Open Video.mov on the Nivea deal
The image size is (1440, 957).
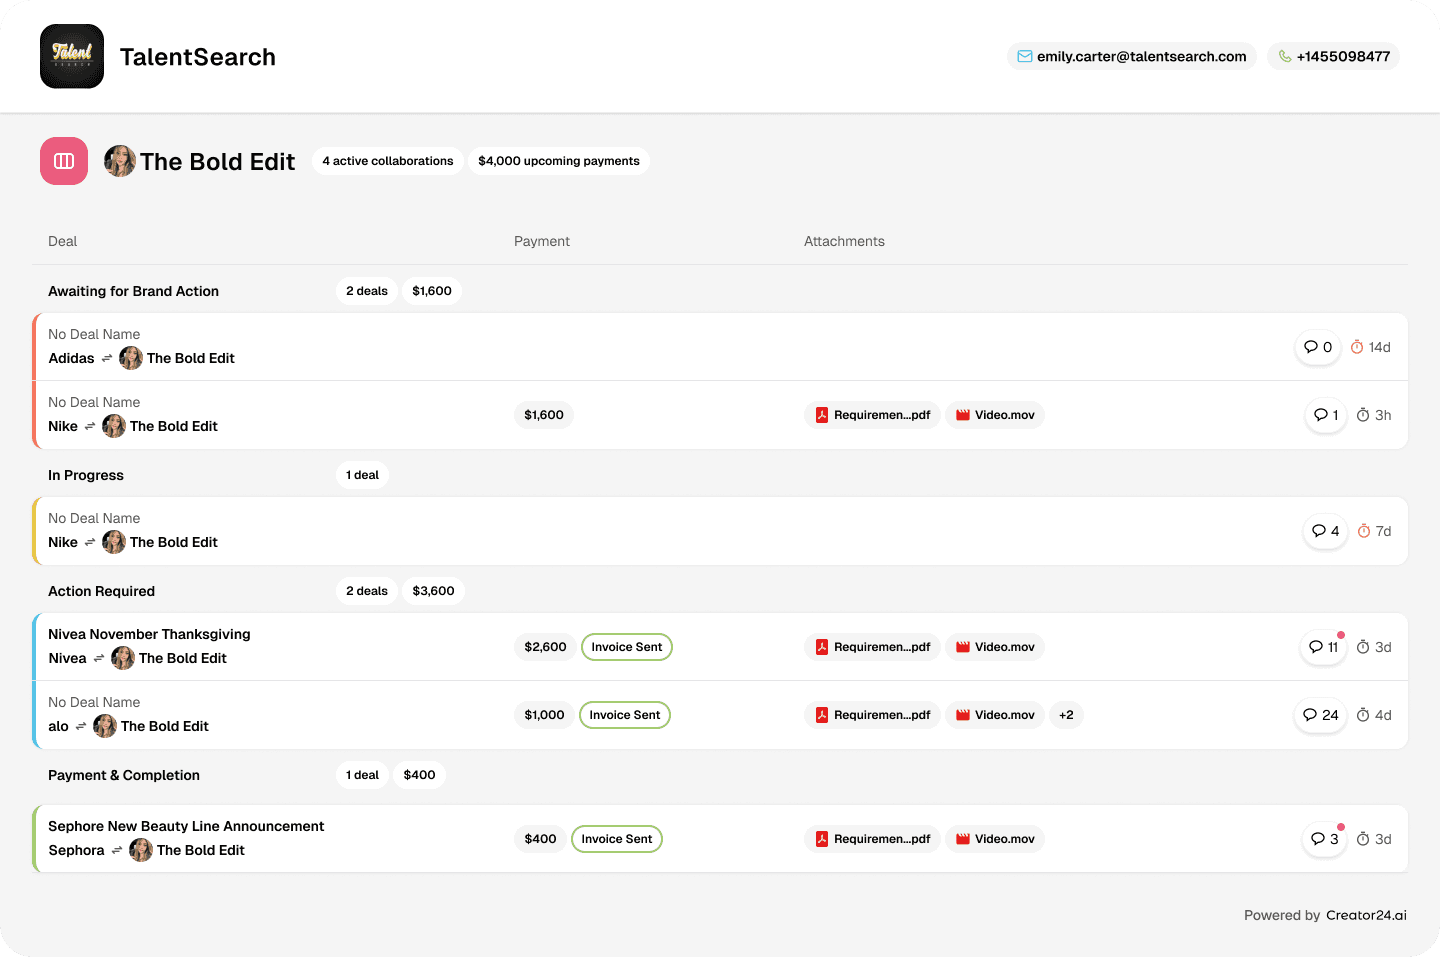(995, 647)
